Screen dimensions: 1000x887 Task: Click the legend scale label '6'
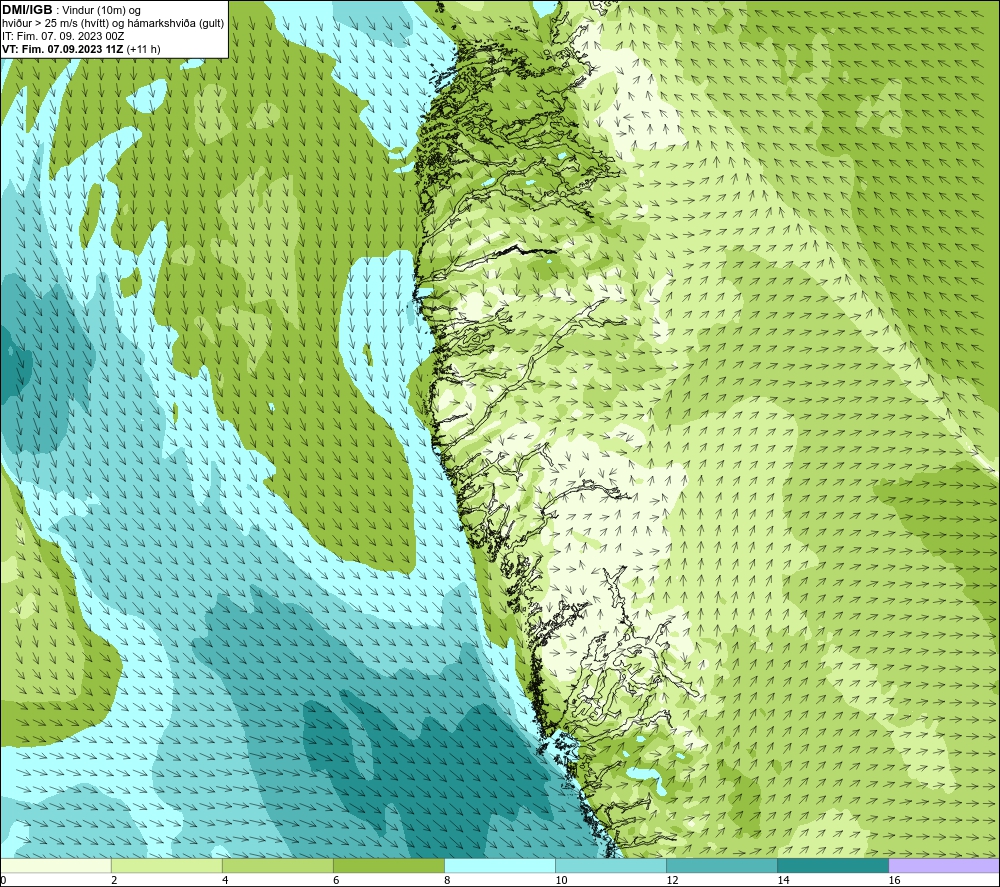336,880
